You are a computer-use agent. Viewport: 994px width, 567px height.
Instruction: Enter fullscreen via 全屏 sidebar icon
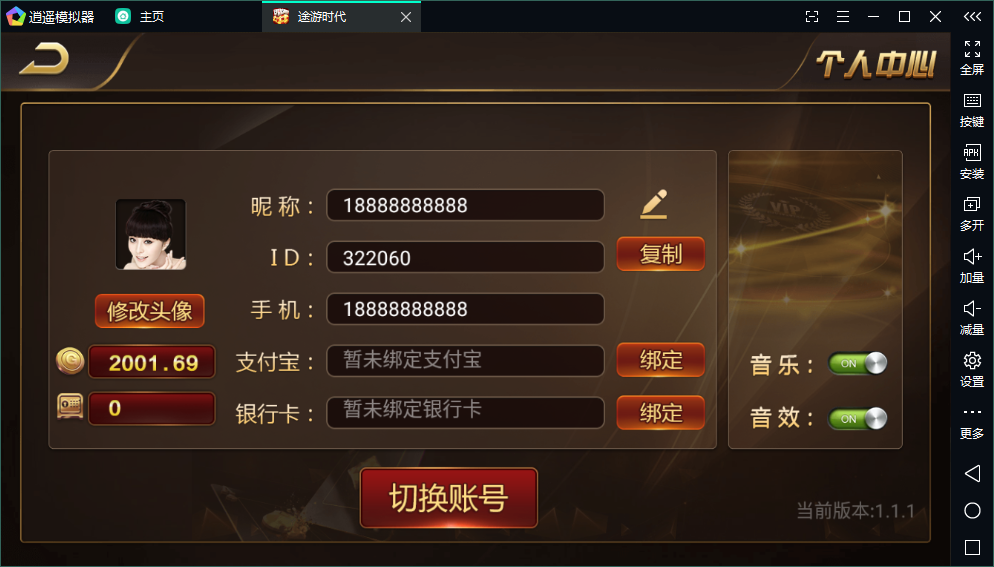pyautogui.click(x=972, y=58)
